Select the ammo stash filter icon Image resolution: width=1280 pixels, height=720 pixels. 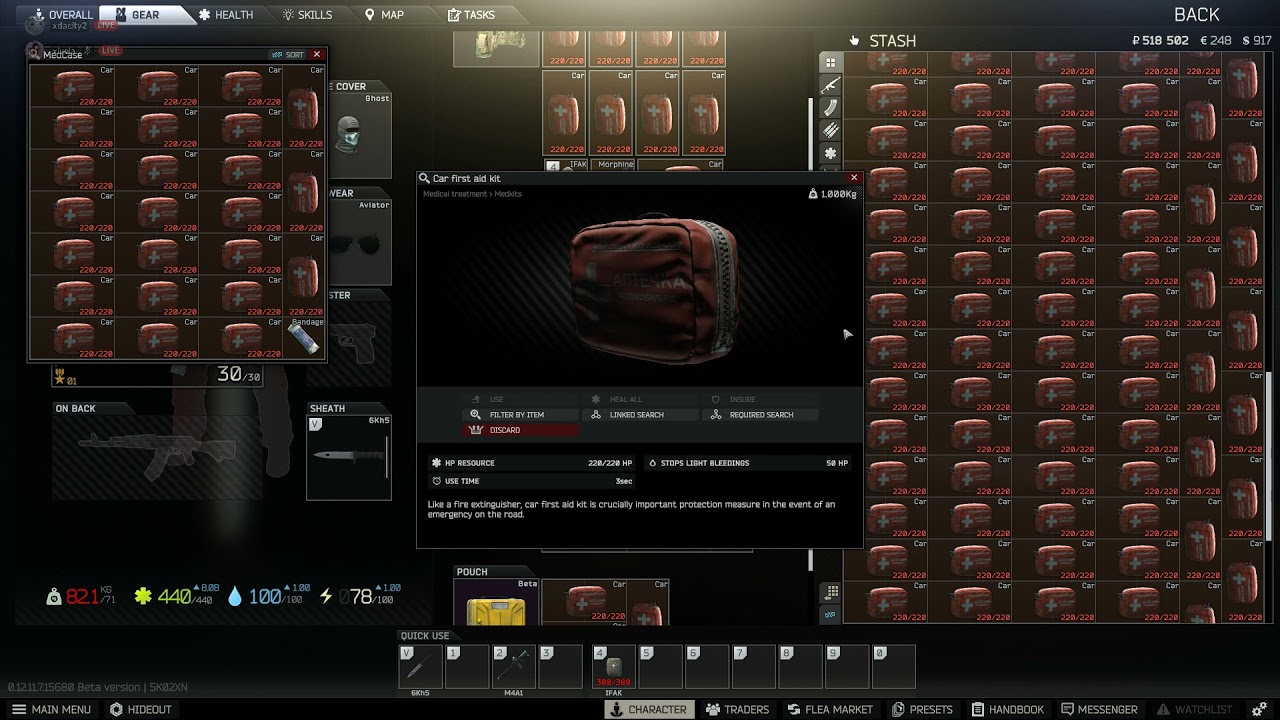pyautogui.click(x=830, y=130)
